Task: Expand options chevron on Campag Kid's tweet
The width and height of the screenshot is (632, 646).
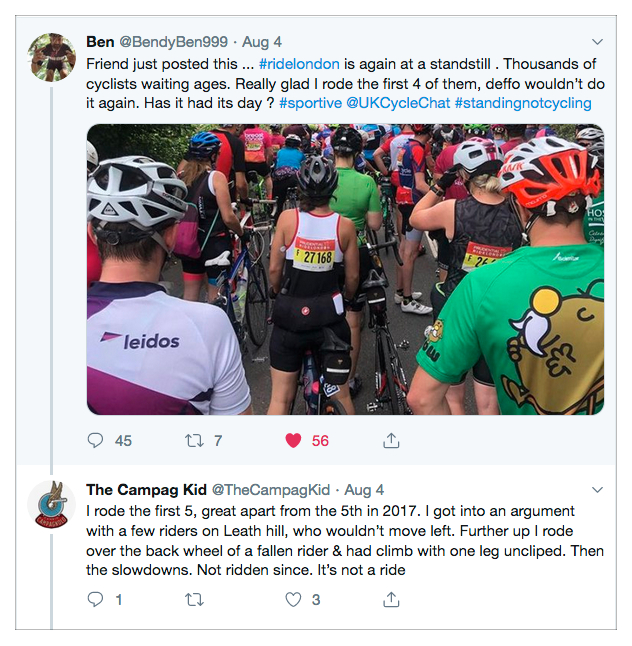Action: coord(598,490)
